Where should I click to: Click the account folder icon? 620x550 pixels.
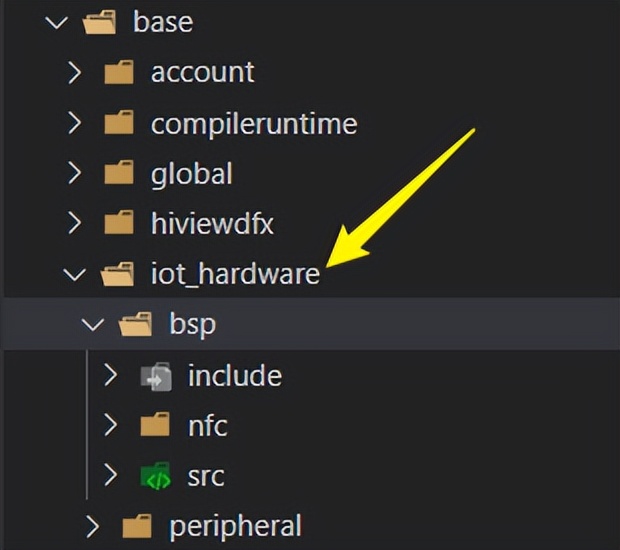[118, 72]
